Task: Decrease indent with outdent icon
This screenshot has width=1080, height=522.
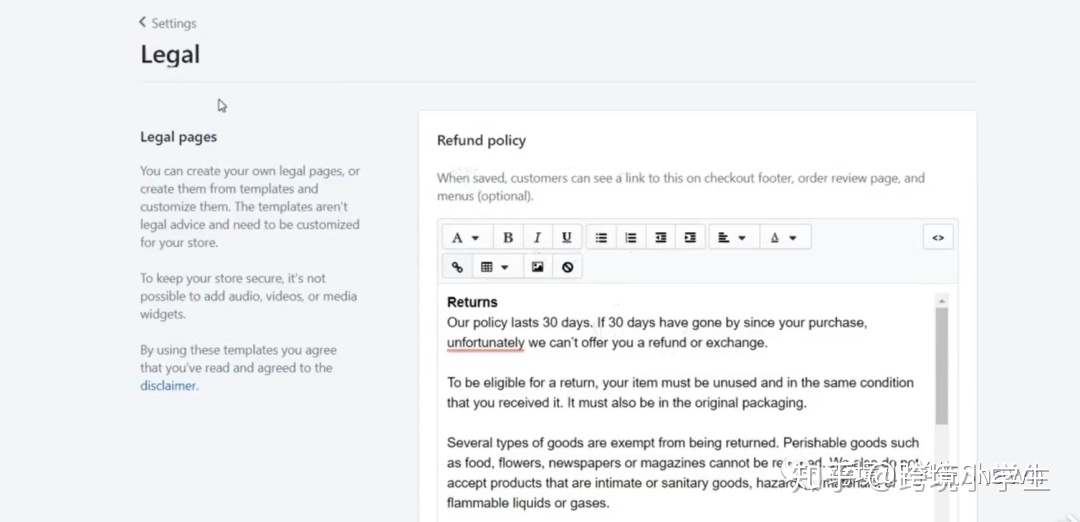Action: (661, 238)
